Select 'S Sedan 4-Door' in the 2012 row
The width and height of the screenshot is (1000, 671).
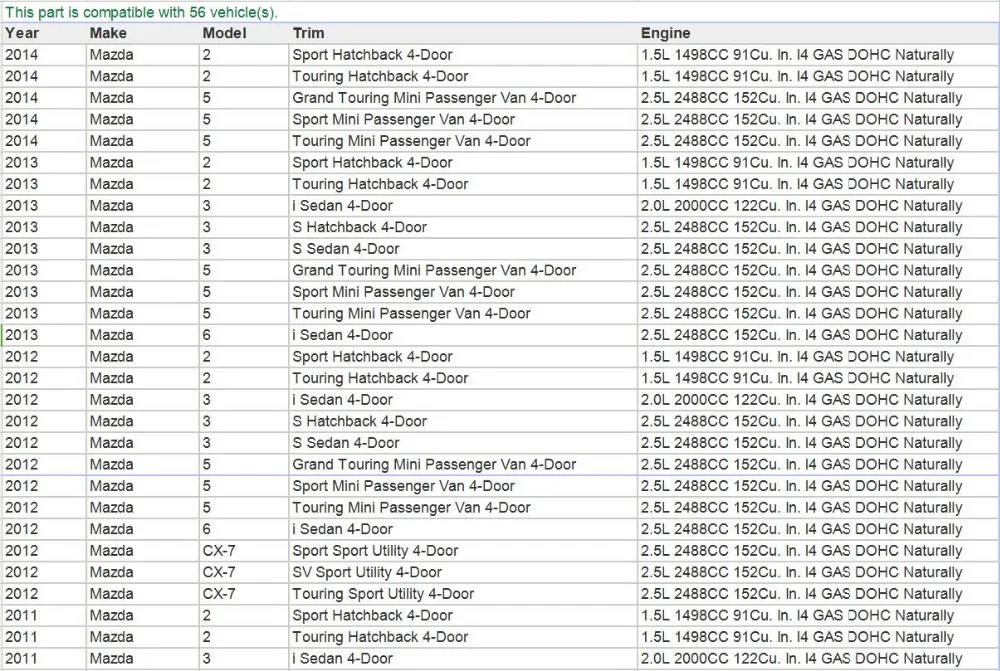[x=346, y=443]
